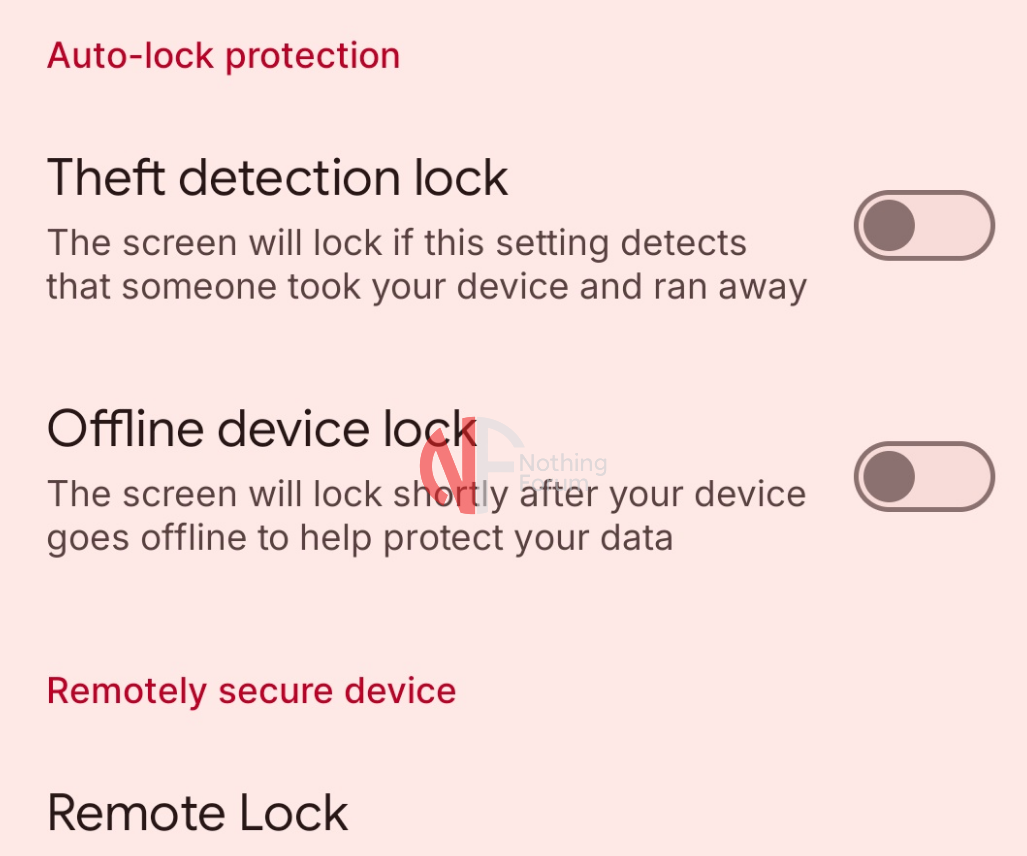Click the empty right side of Theft detection toggle track

(x=958, y=225)
